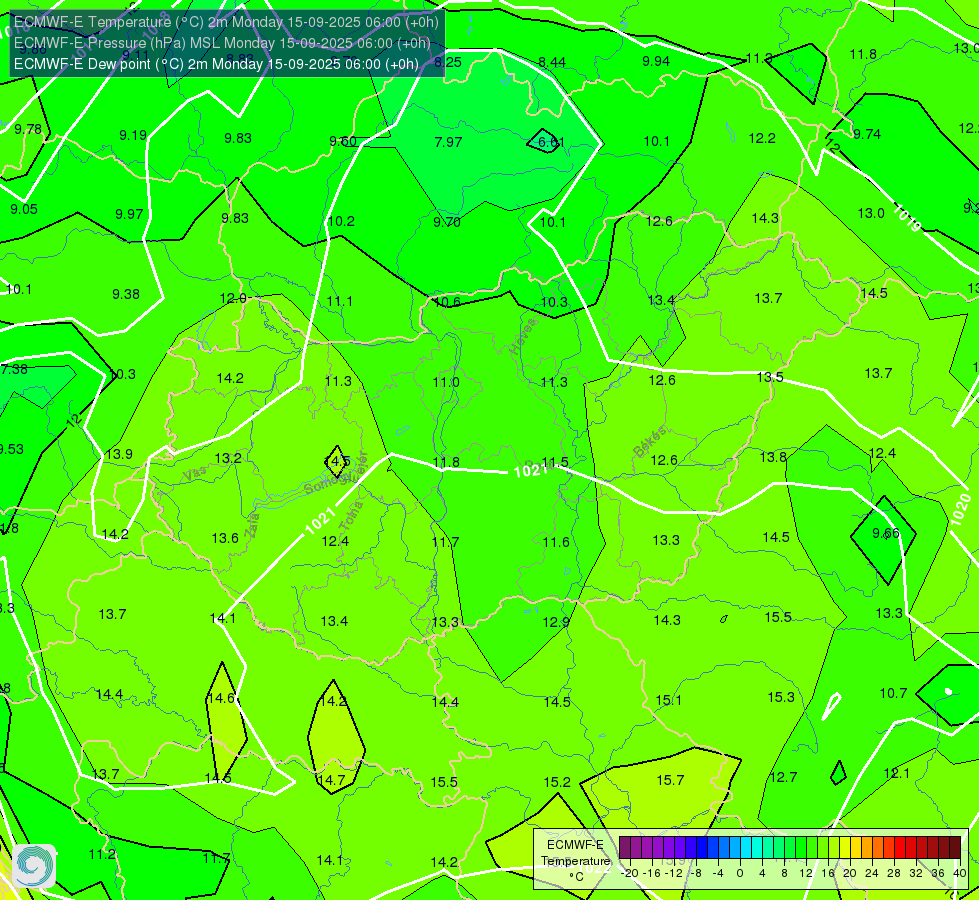979x900 pixels.
Task: Click the 9.38 temperature value
Action: pos(125,294)
